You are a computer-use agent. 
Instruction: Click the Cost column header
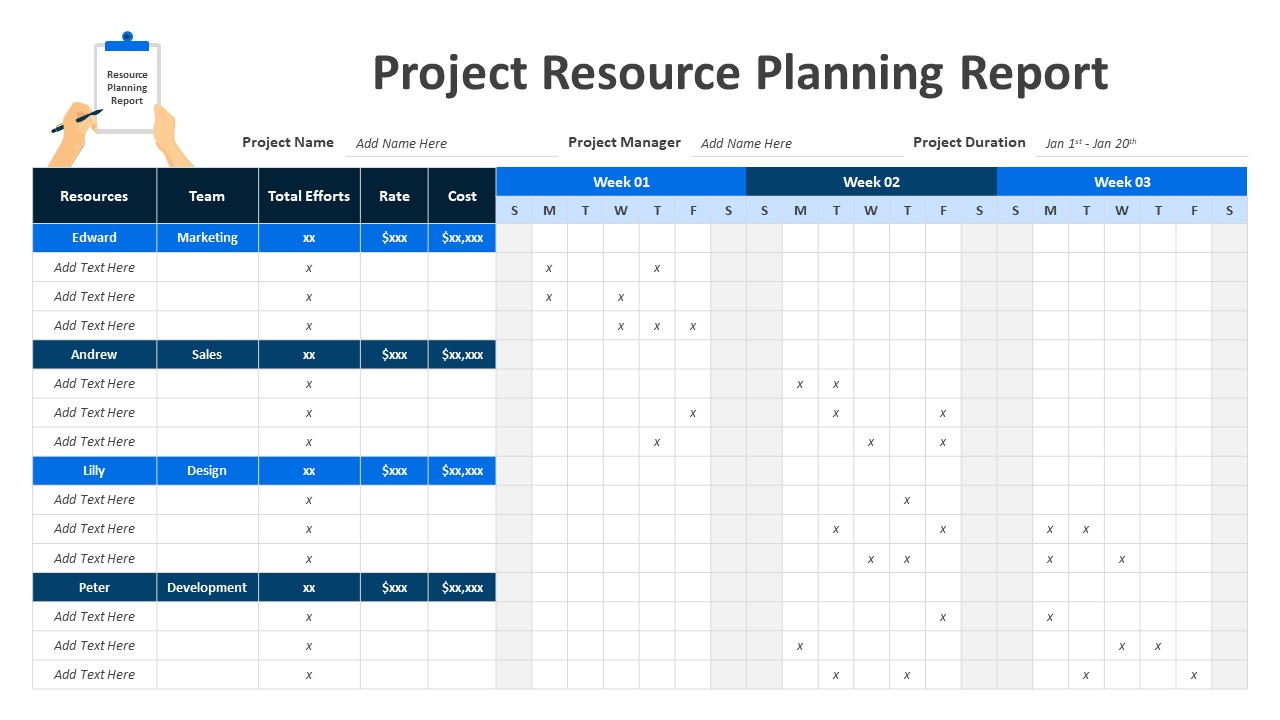coord(462,196)
